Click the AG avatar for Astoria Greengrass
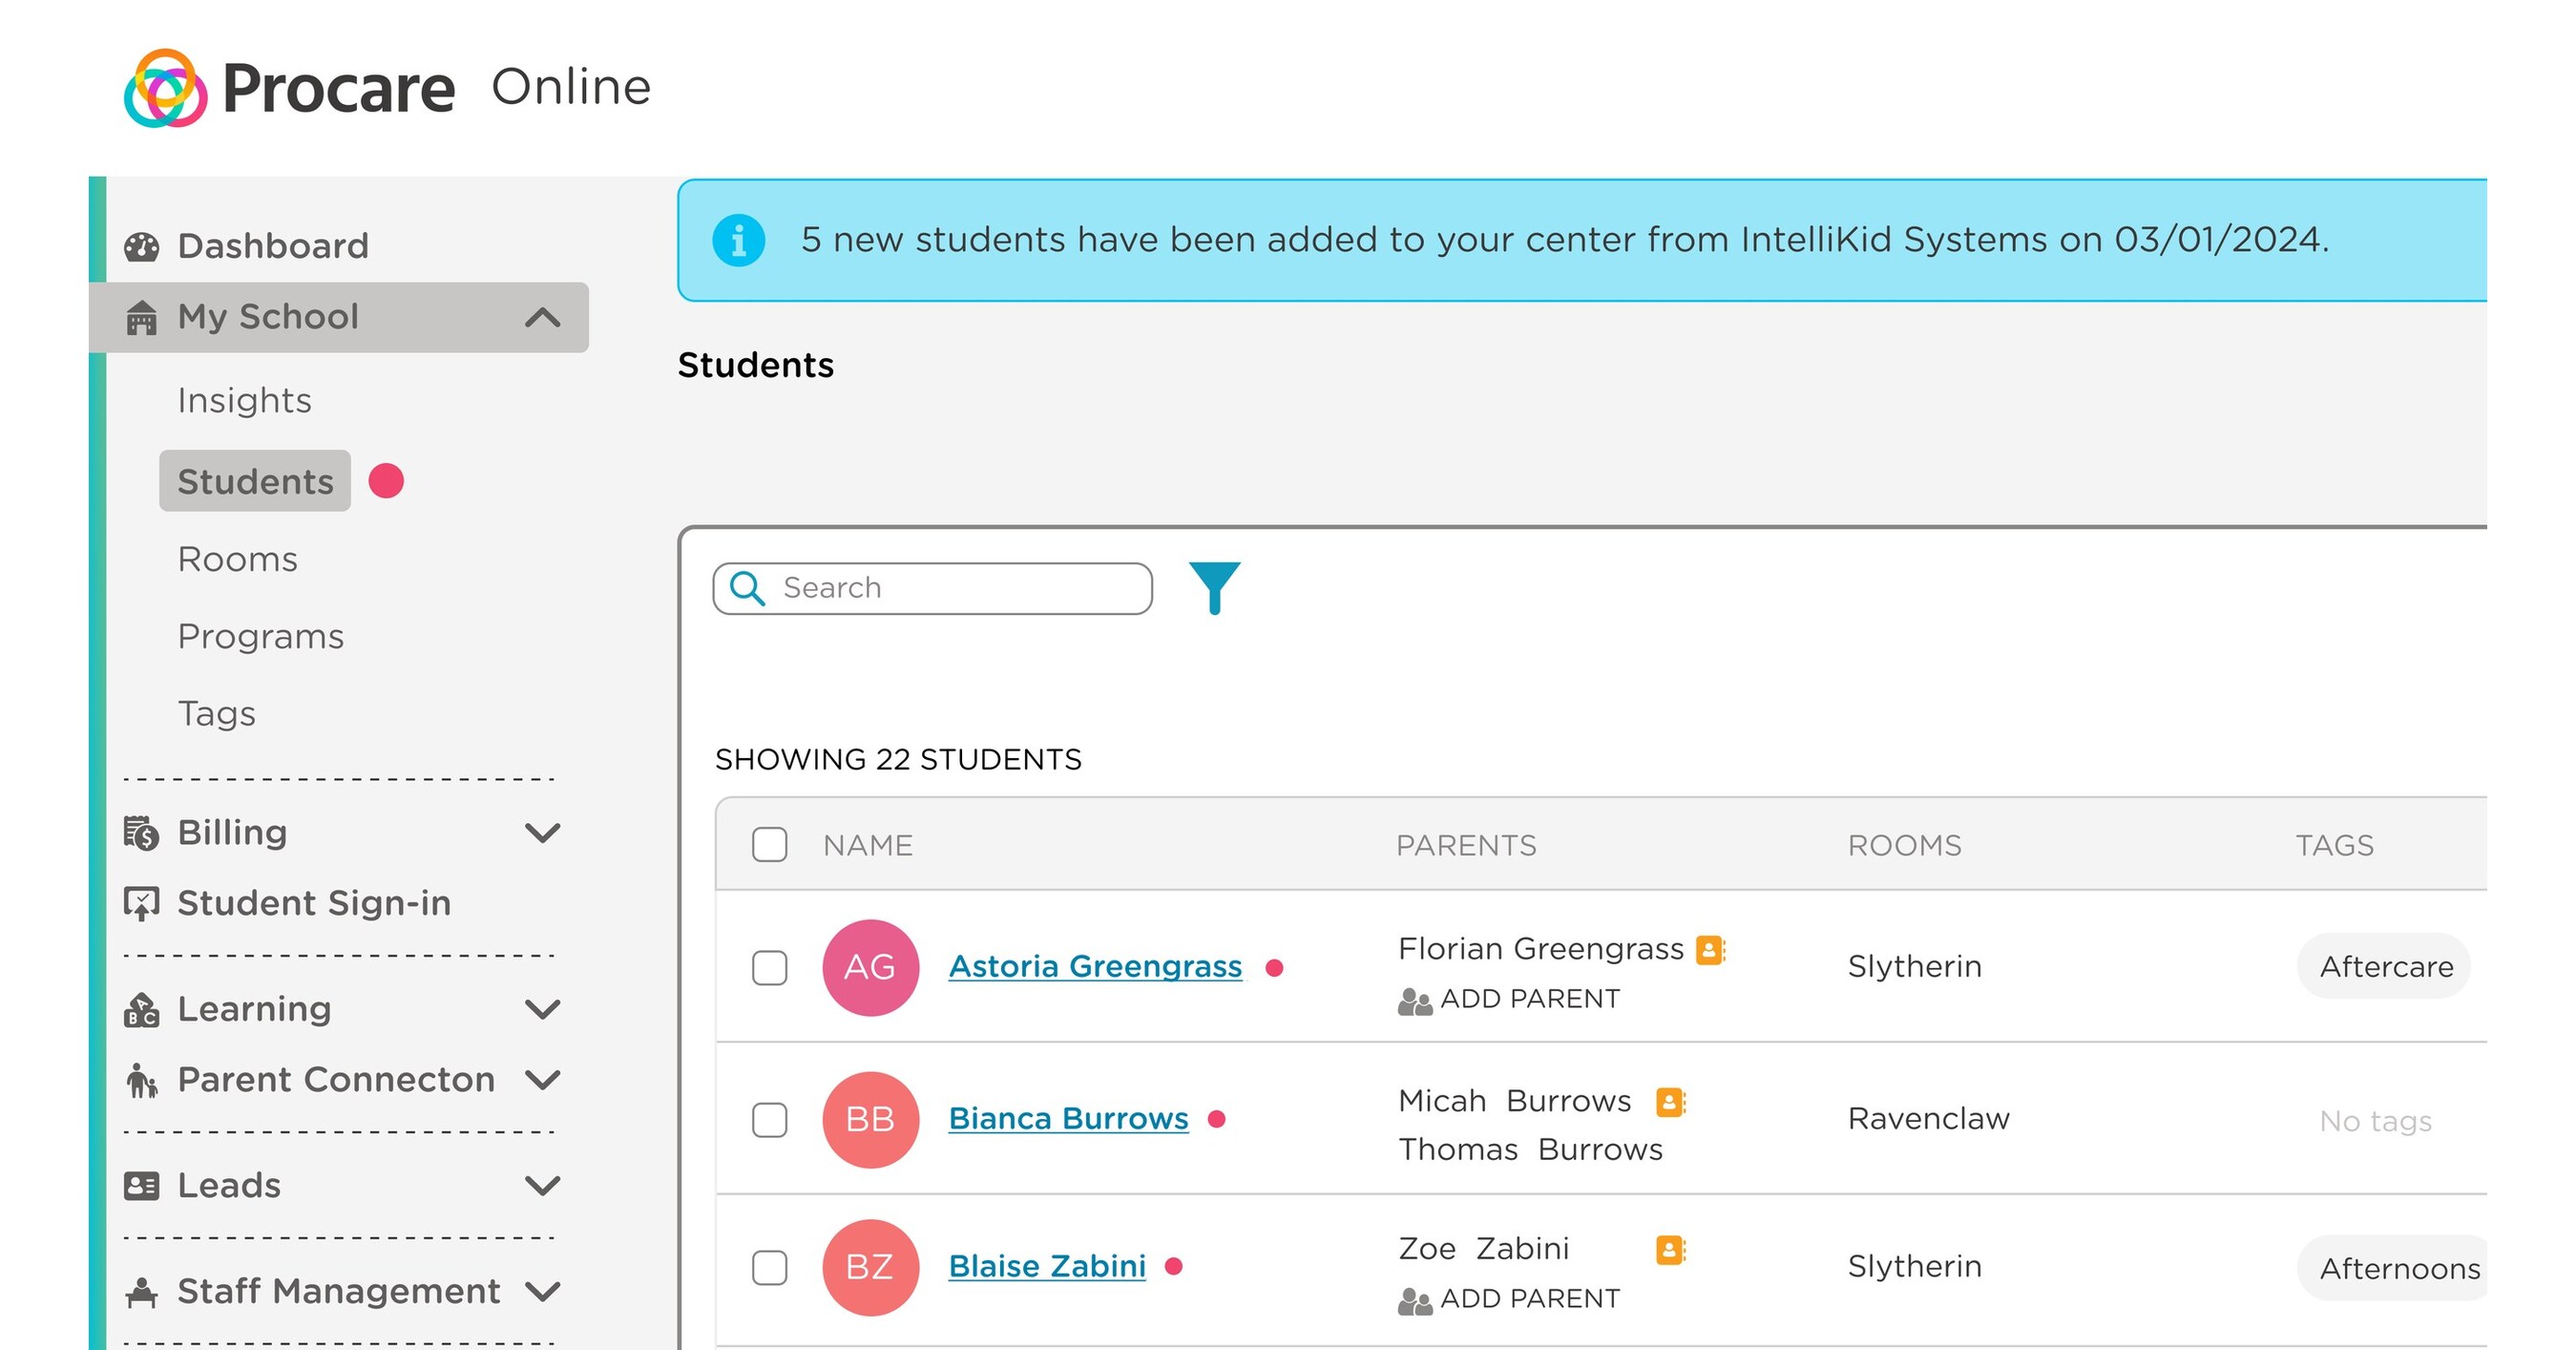 (x=870, y=967)
